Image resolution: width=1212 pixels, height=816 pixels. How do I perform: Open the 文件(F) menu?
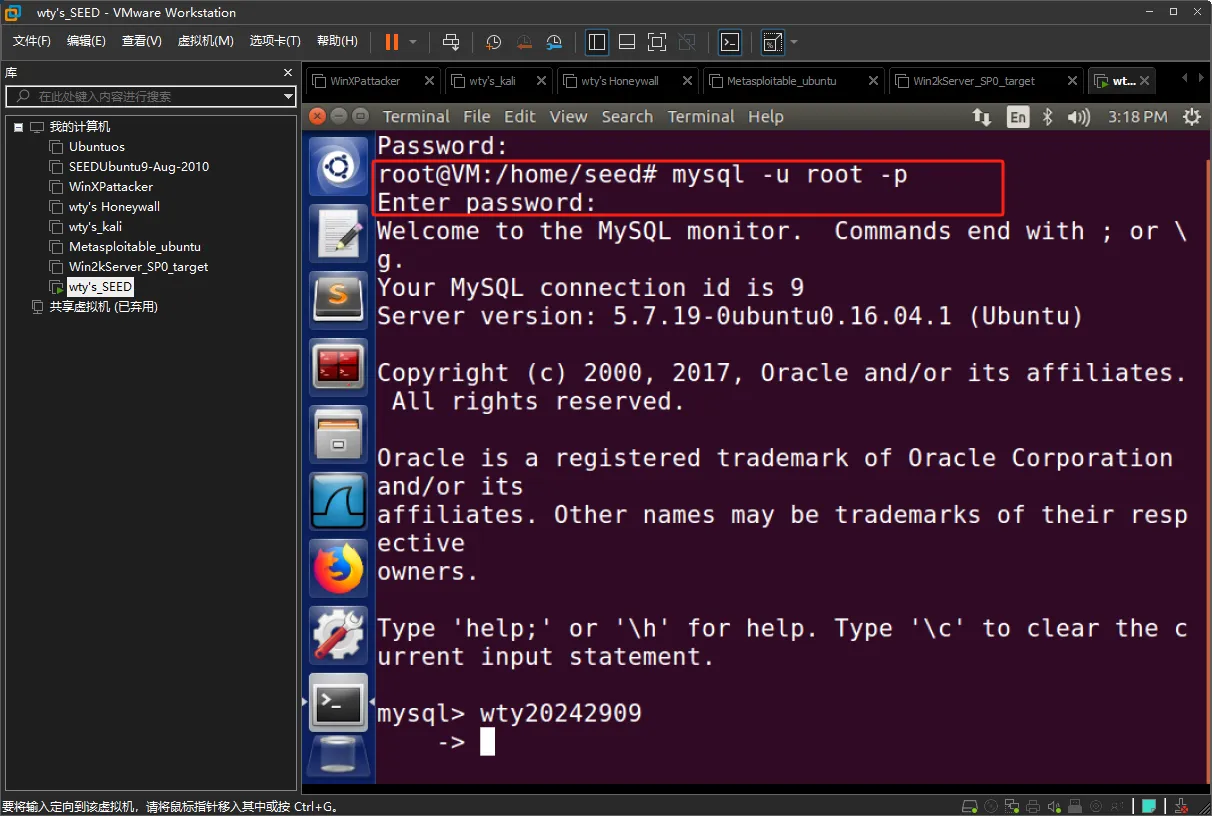tap(32, 41)
